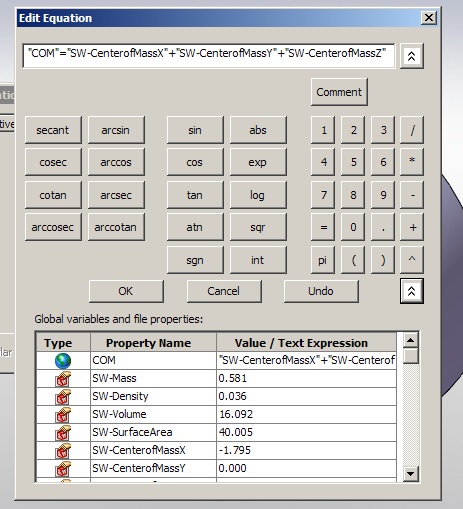
Task: Click the value 16.092 cell
Action: coord(306,414)
